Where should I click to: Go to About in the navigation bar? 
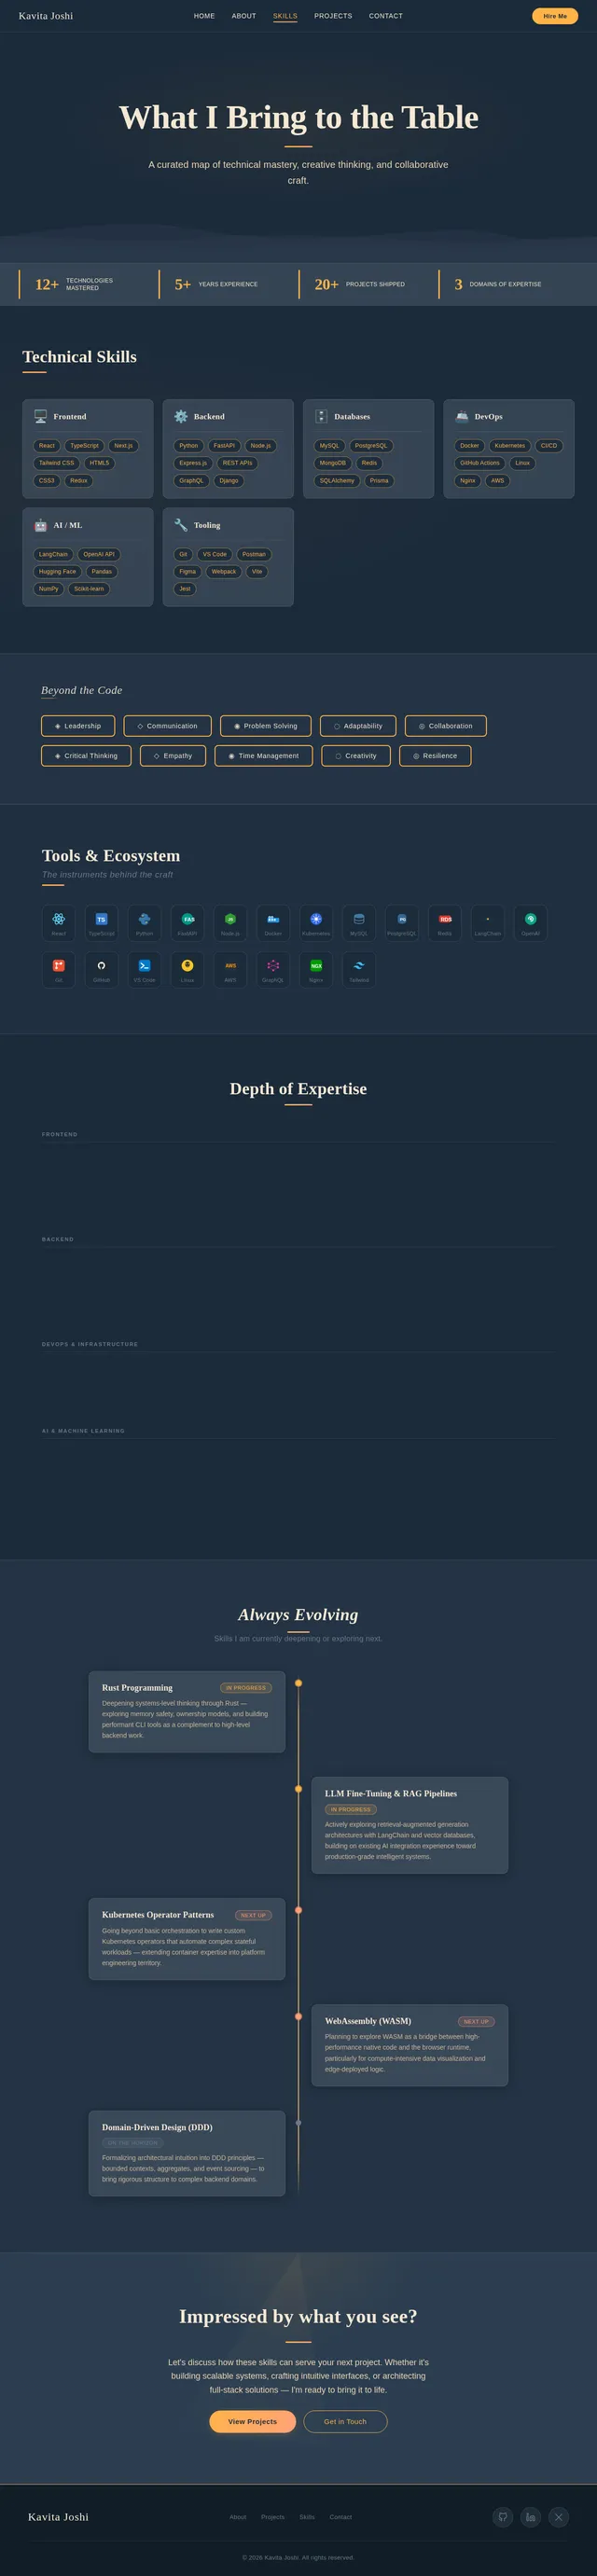pos(244,16)
